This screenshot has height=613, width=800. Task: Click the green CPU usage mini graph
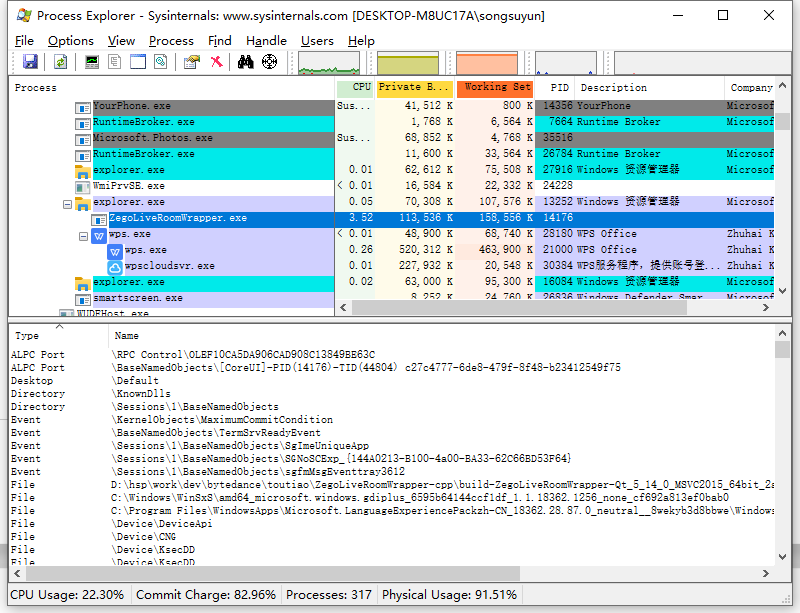click(x=329, y=63)
